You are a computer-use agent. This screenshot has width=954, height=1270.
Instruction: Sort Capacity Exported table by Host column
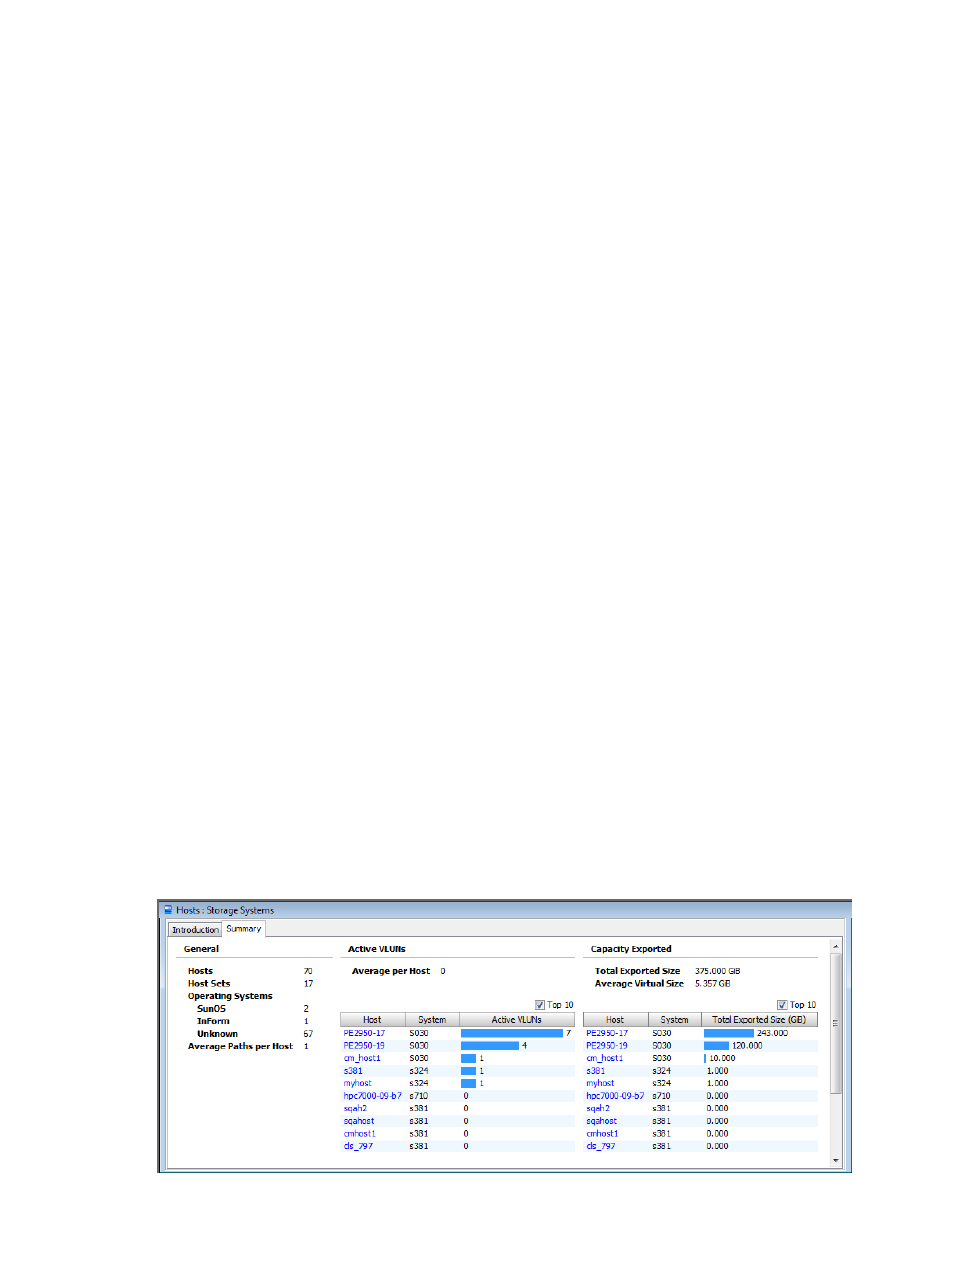(615, 1020)
